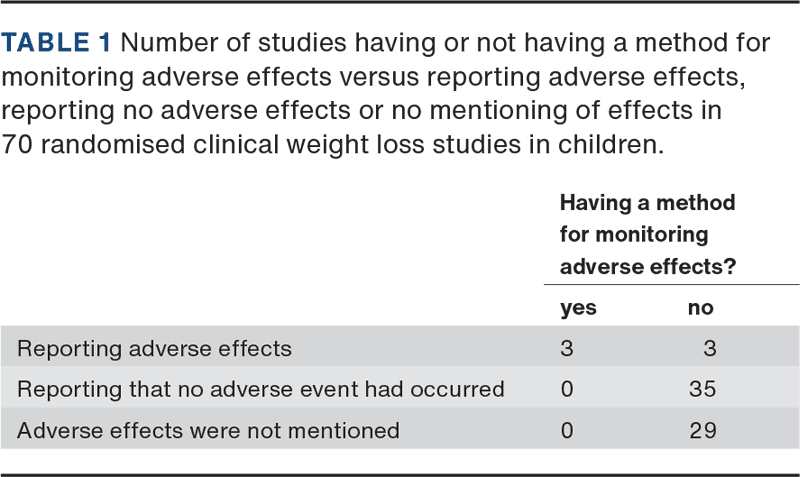Click "Having a method" header line
Viewport: 800px width, 477px height.
point(647,203)
